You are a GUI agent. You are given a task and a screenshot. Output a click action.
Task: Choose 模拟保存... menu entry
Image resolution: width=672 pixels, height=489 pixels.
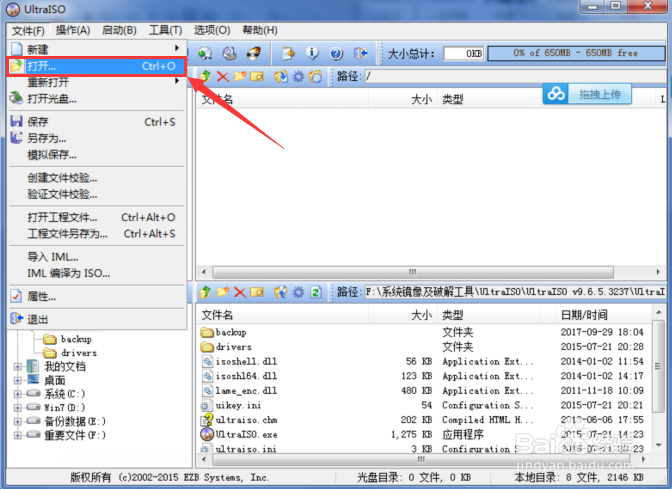[x=97, y=155]
